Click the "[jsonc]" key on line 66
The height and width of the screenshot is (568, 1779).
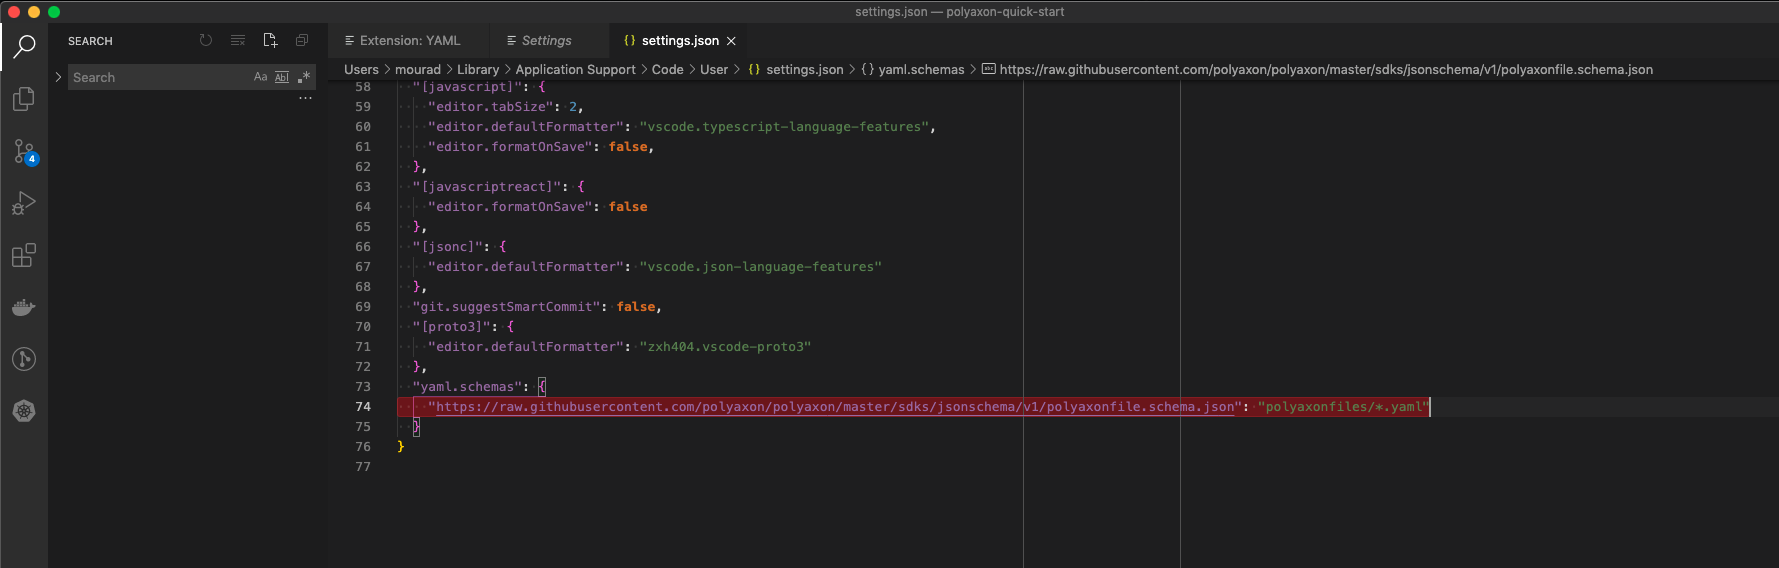click(448, 247)
